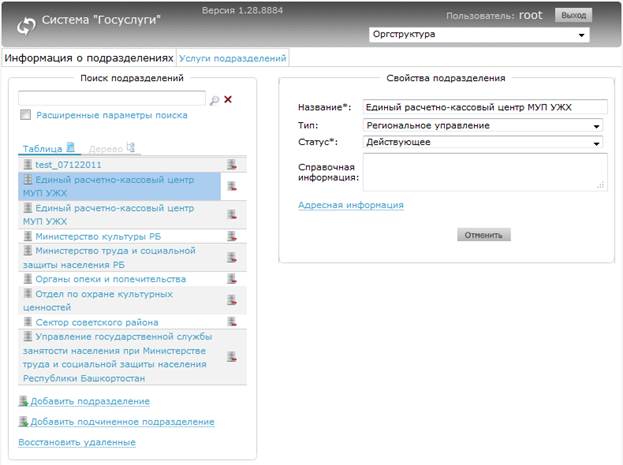This screenshot has height=465, width=623.
Task: Click Восстановить удаленные link
Action: pyautogui.click(x=77, y=442)
